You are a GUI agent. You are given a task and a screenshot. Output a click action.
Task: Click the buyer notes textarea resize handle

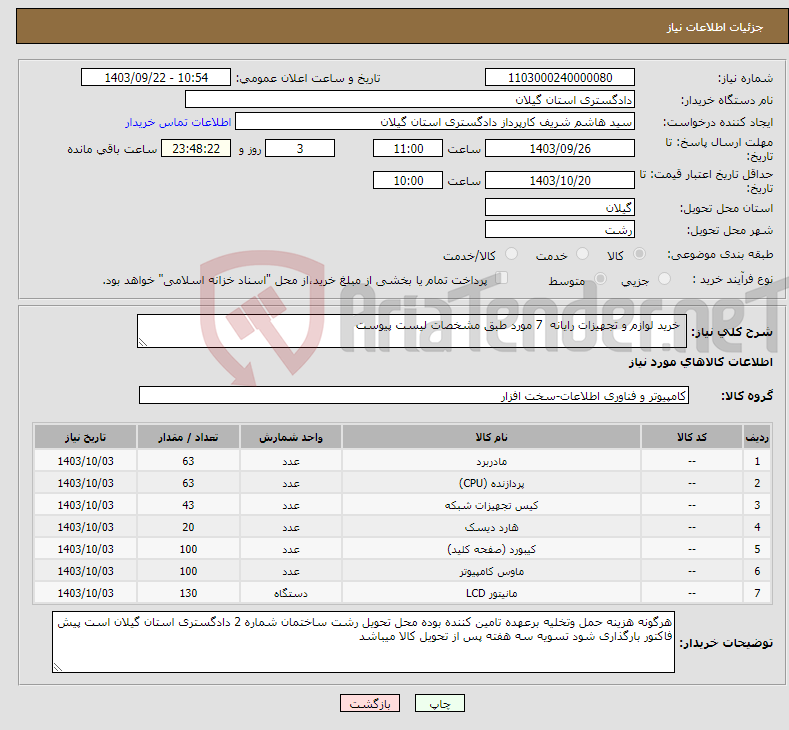click(58, 667)
